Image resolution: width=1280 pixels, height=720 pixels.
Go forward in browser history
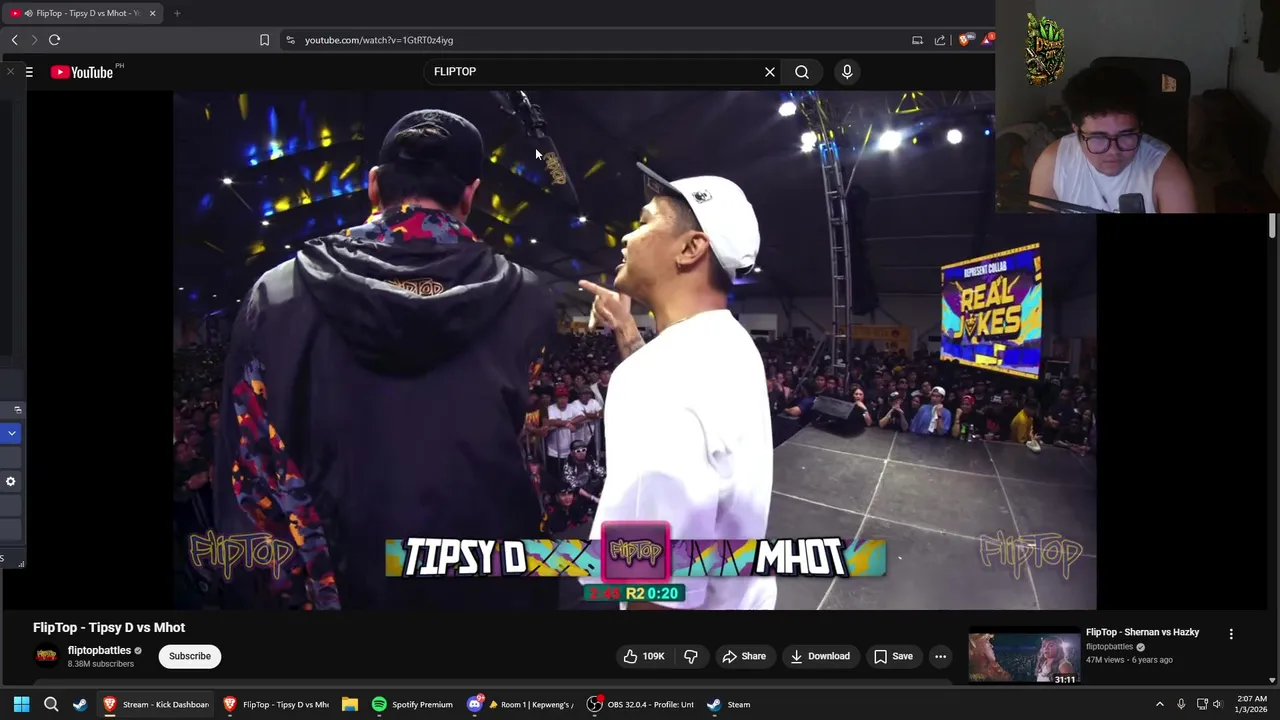[x=34, y=40]
